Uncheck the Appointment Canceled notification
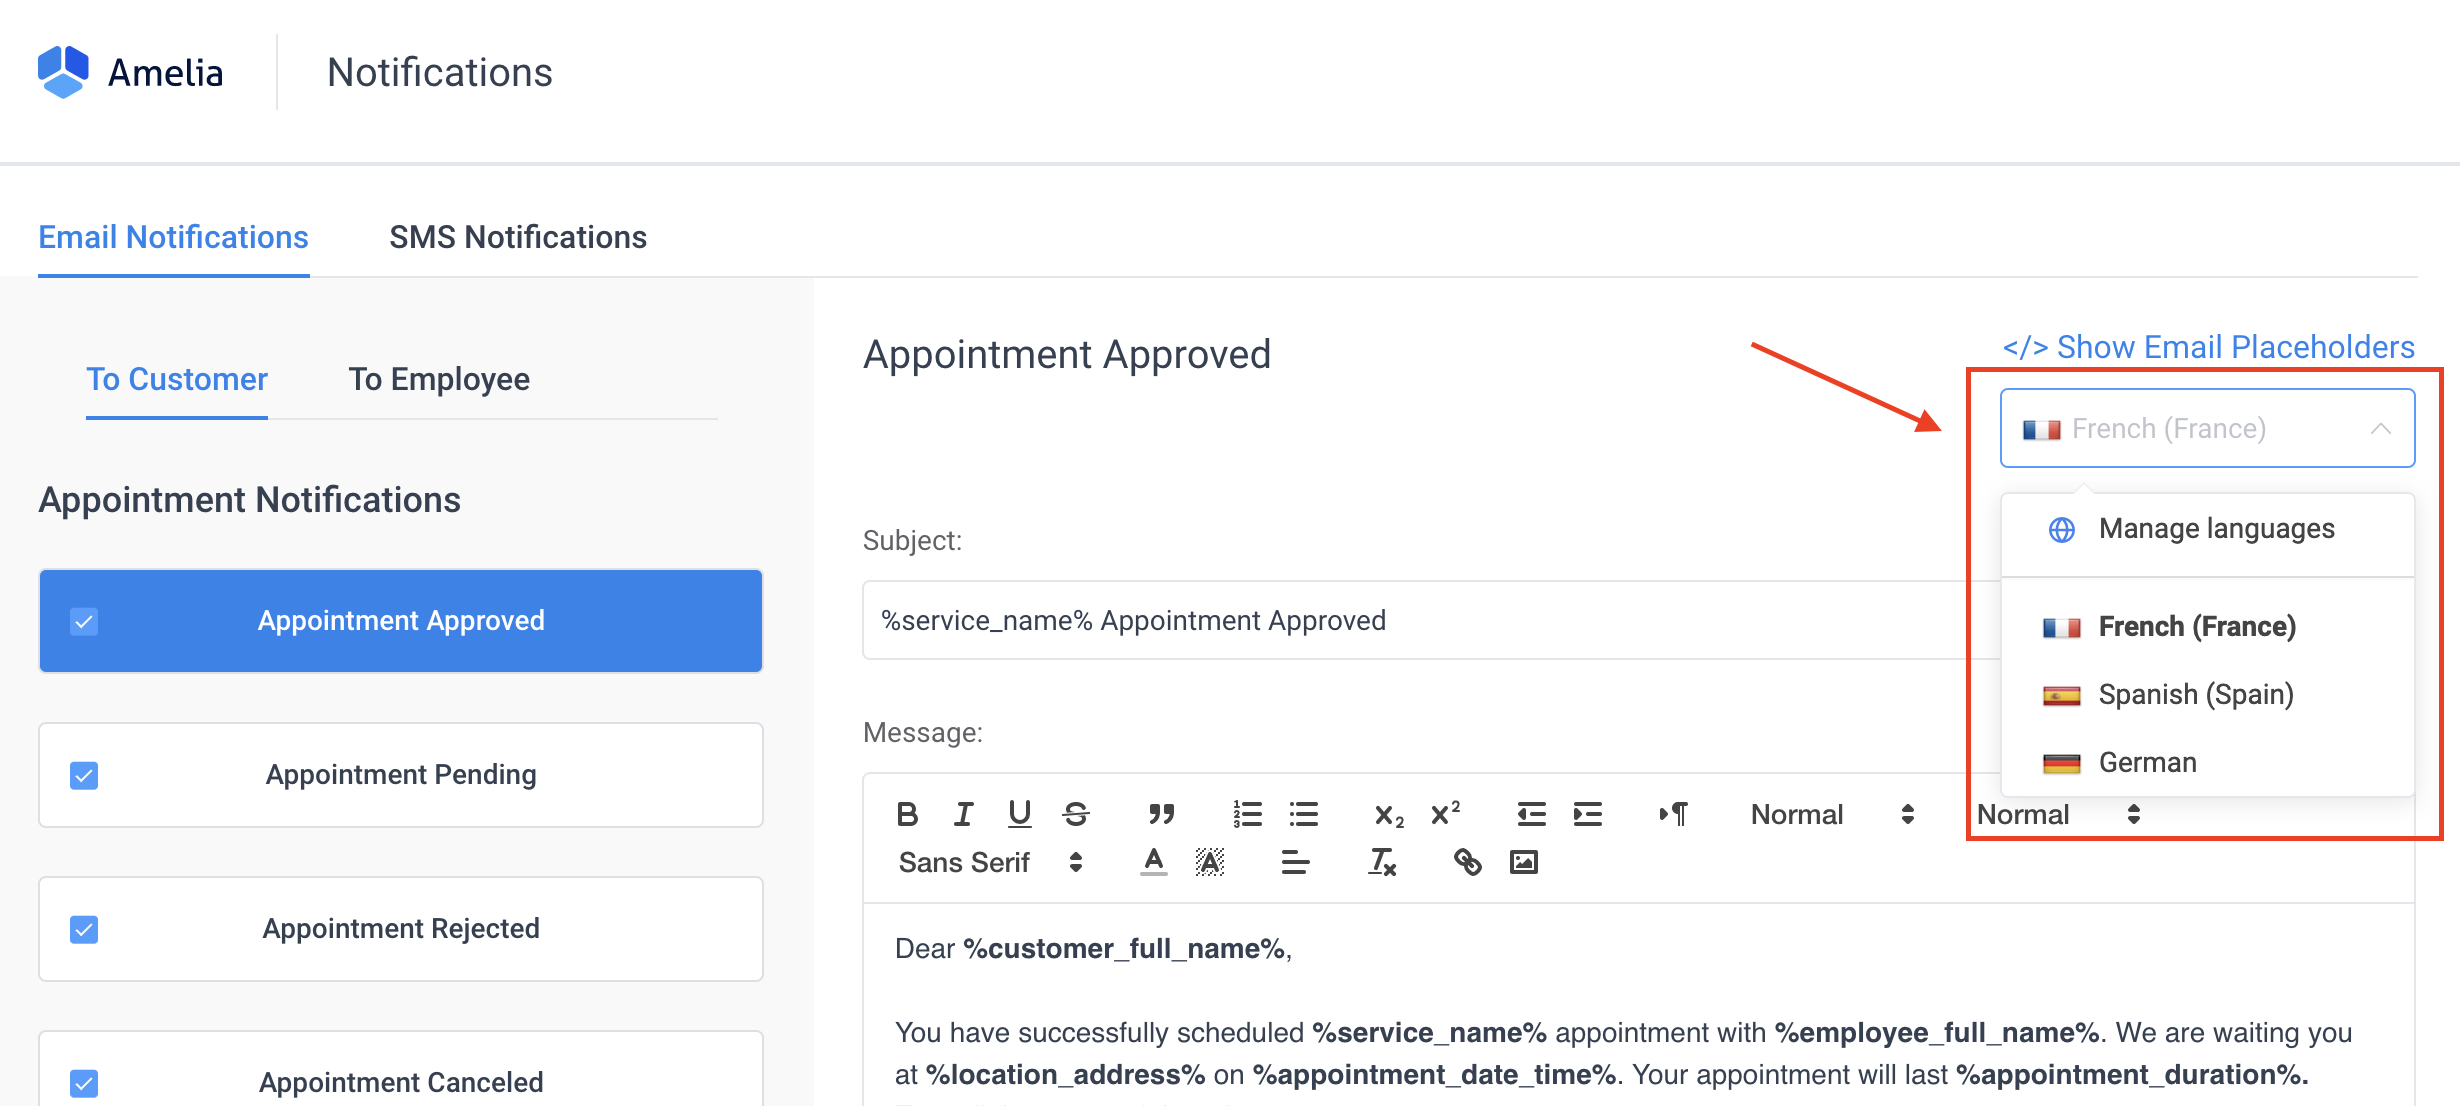 (x=84, y=1082)
